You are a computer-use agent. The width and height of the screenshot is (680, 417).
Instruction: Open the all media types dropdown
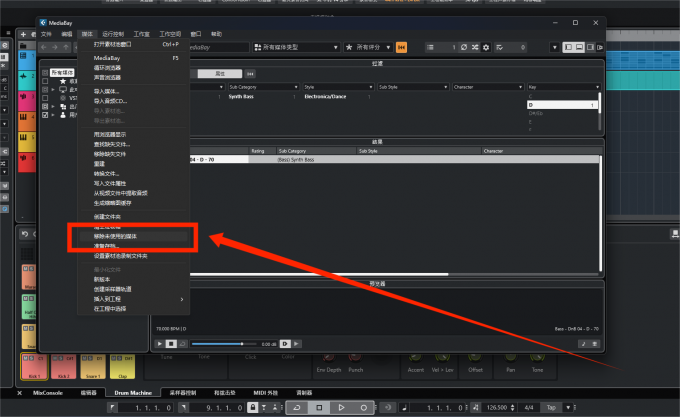[x=296, y=47]
